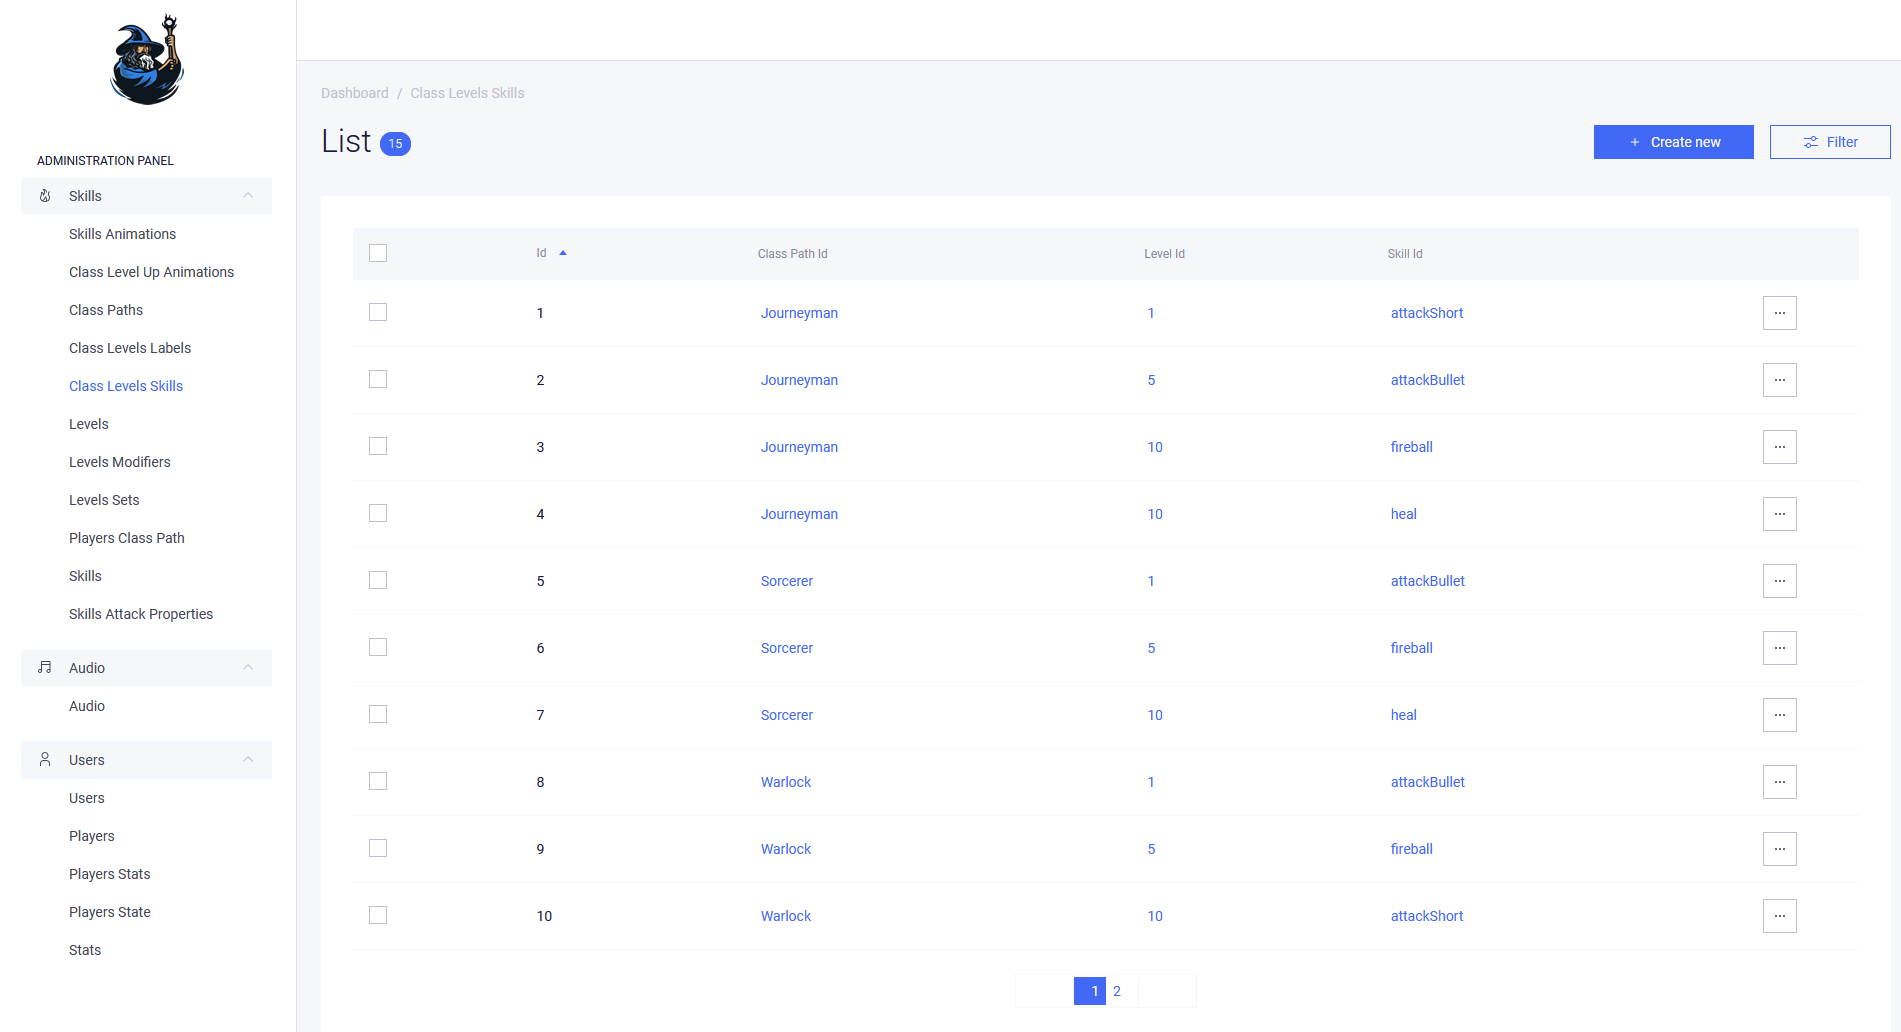Click the music note icon beside Audio
The image size is (1901, 1032).
[45, 668]
